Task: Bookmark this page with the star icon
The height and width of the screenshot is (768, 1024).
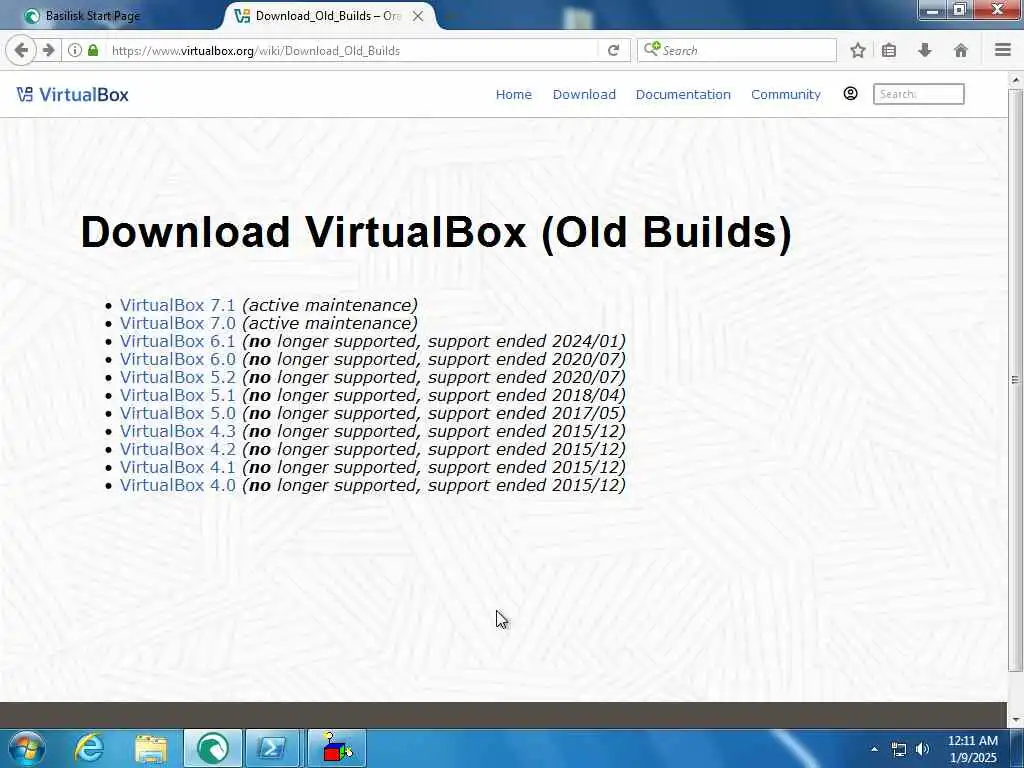Action: click(x=857, y=50)
